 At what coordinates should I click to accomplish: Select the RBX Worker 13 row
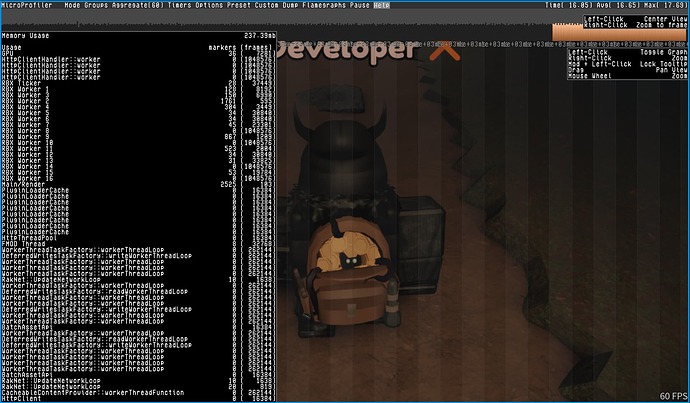point(139,161)
